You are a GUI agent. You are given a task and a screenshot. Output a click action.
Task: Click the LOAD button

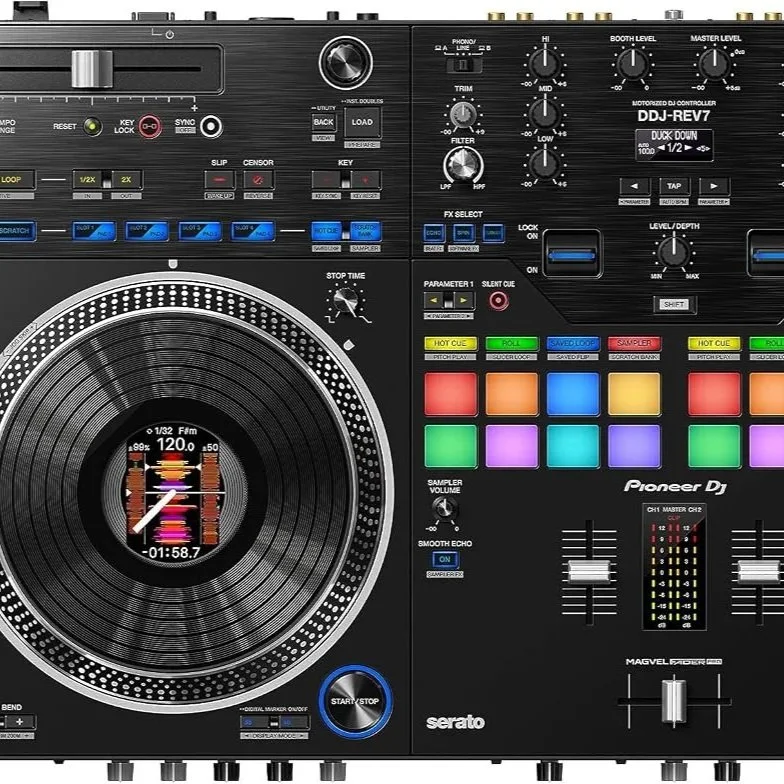(362, 122)
